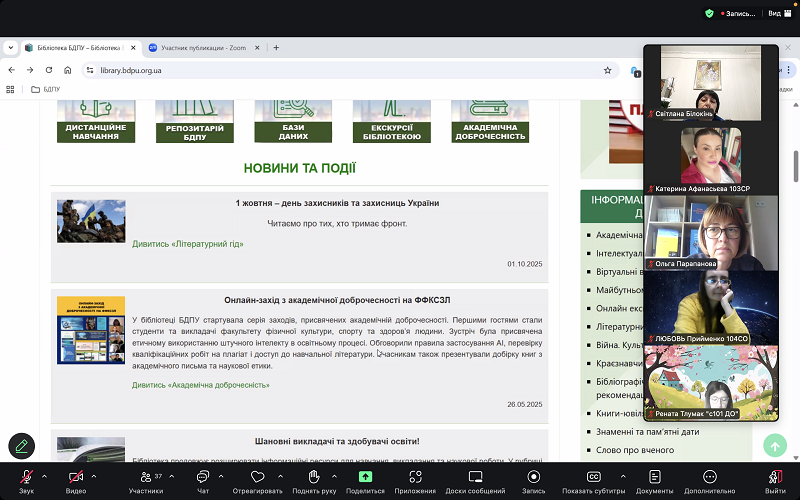Screen dimensions: 800x500
Task: Open the Приложения apps icon
Action: tap(415, 477)
